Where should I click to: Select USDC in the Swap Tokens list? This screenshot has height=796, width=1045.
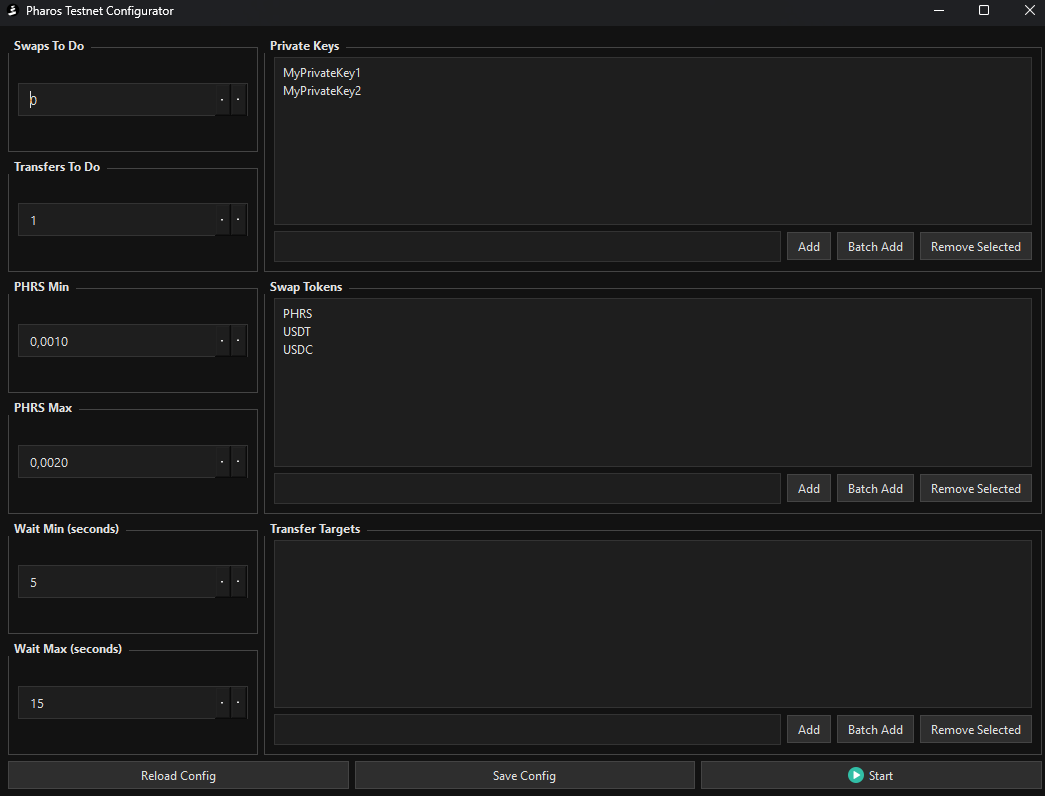click(x=298, y=349)
